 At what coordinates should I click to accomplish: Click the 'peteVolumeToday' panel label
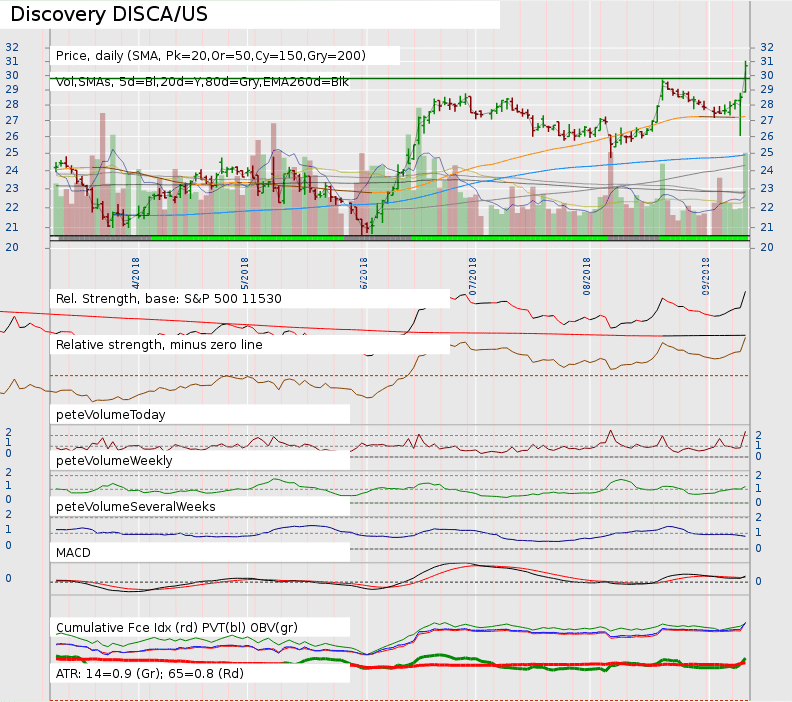tap(111, 415)
